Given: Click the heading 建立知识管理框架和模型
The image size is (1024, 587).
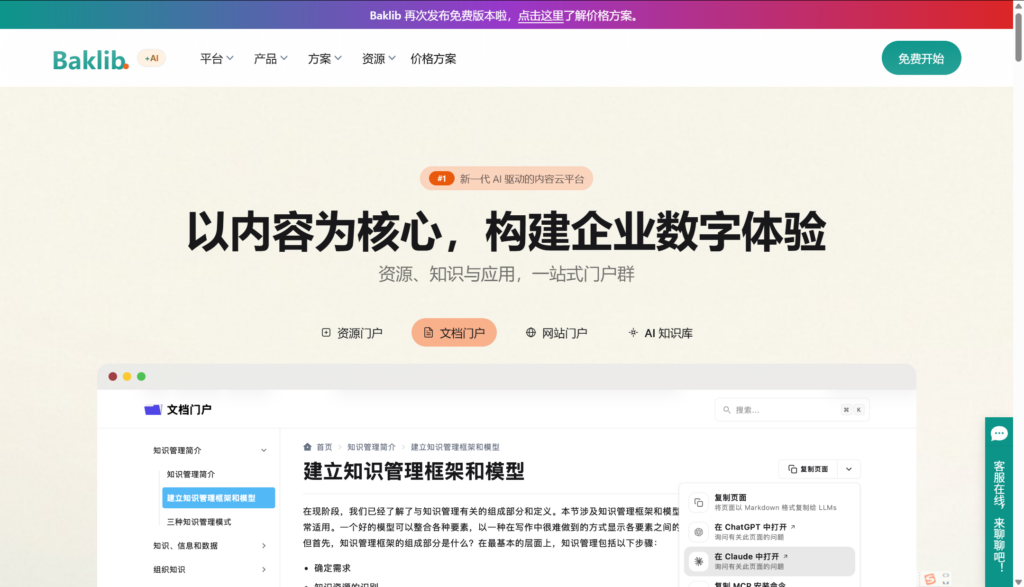Looking at the screenshot, I should 413,471.
